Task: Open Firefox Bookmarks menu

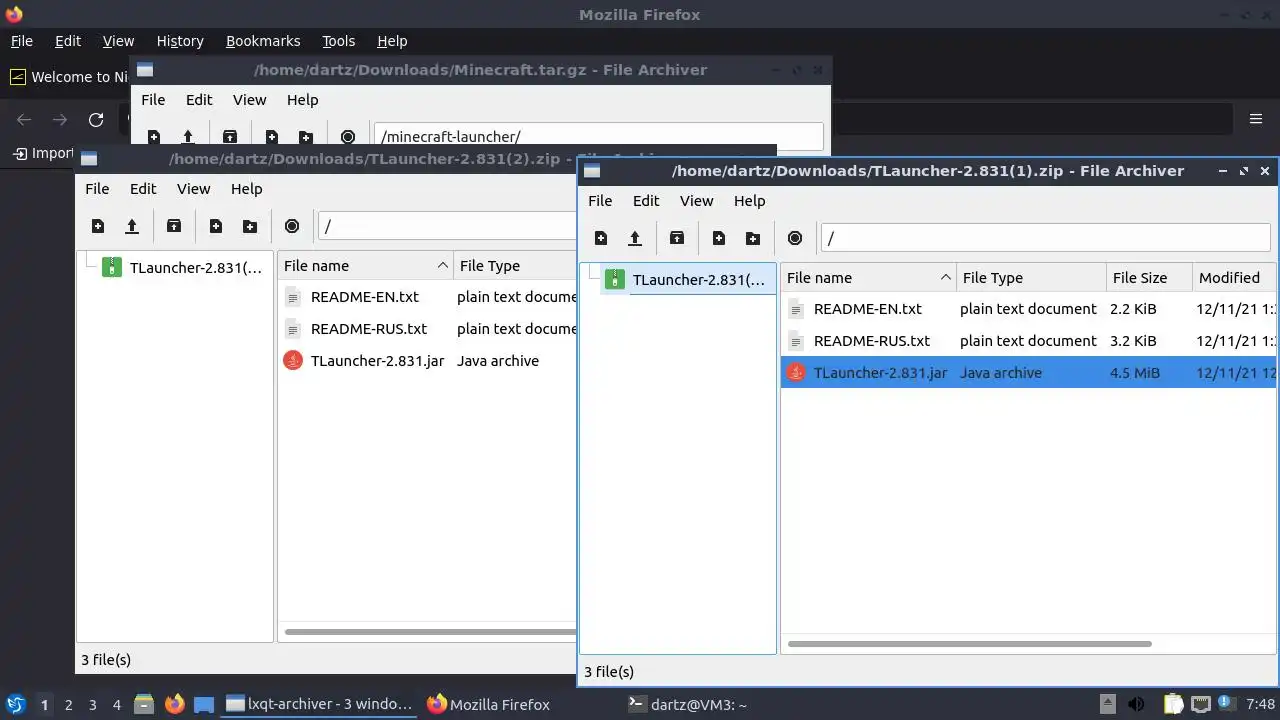Action: click(x=263, y=41)
